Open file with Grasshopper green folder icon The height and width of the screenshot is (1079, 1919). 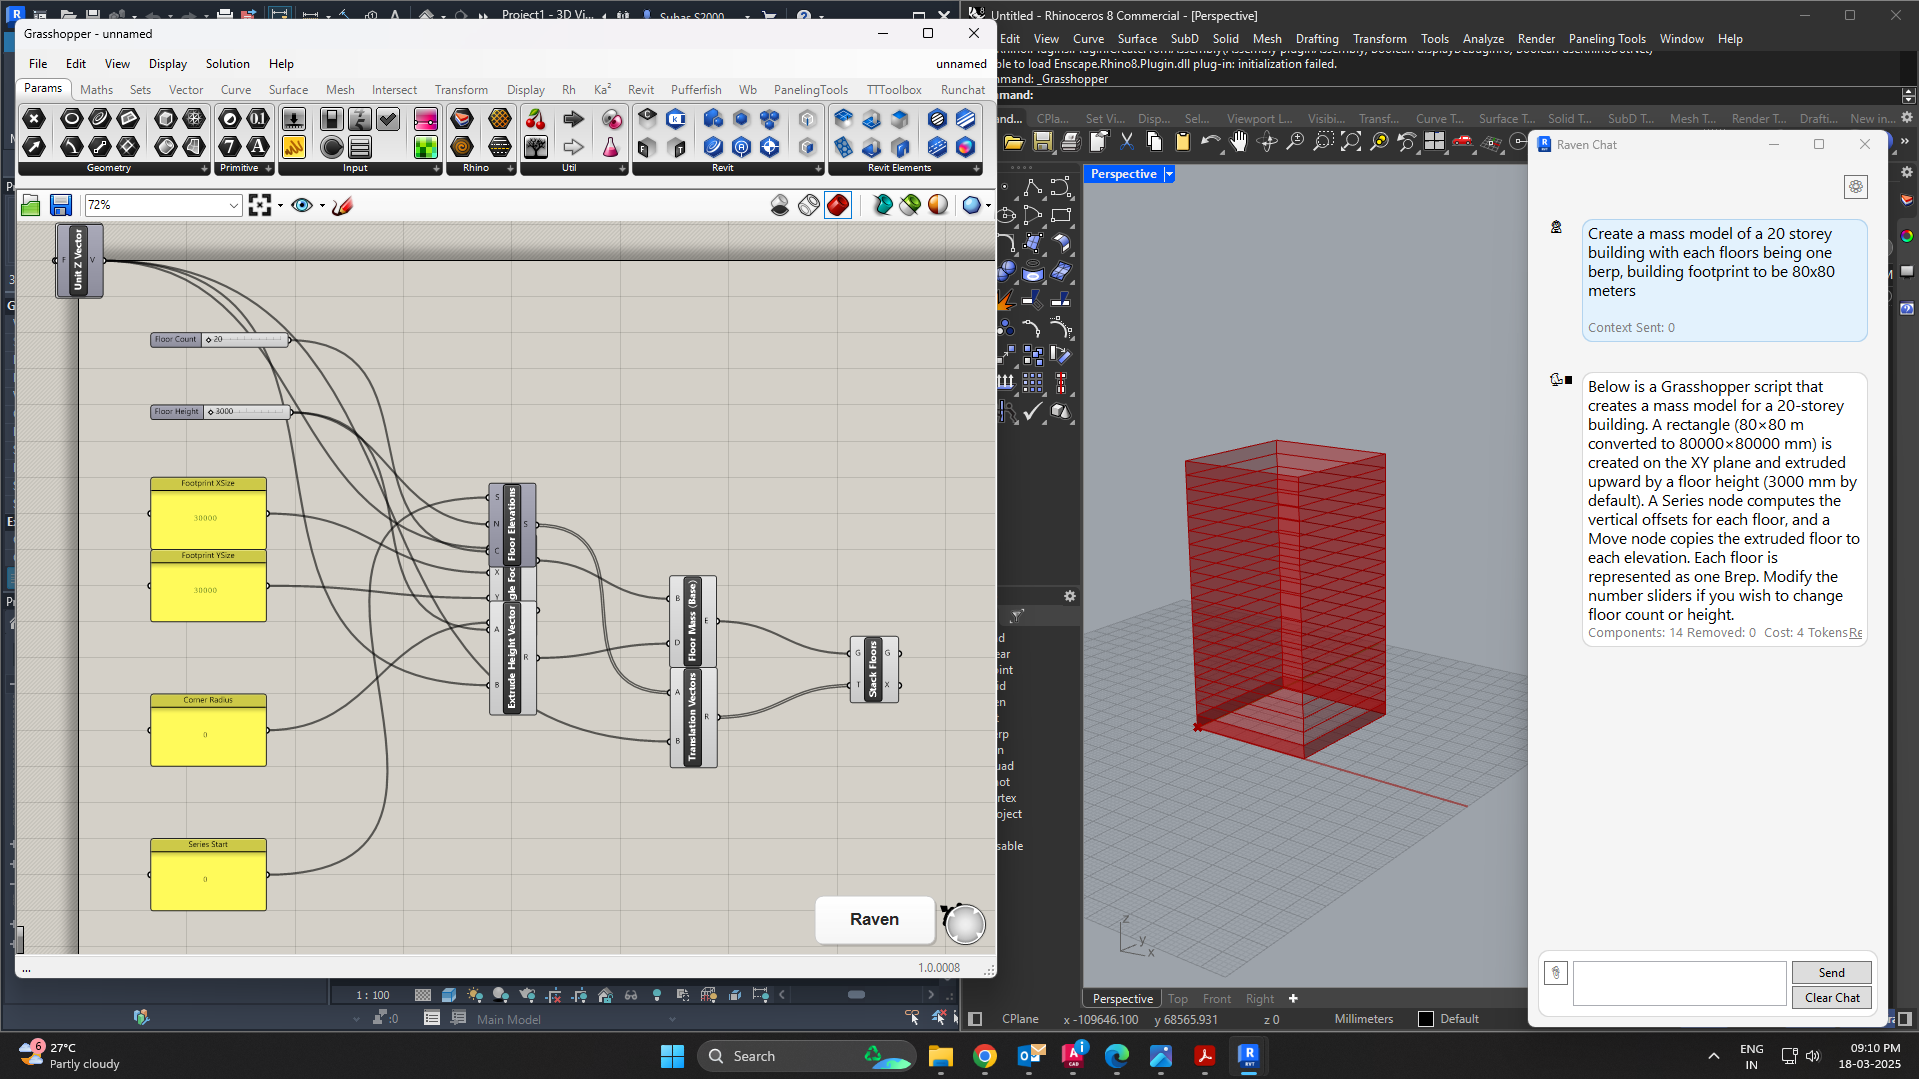tap(31, 205)
